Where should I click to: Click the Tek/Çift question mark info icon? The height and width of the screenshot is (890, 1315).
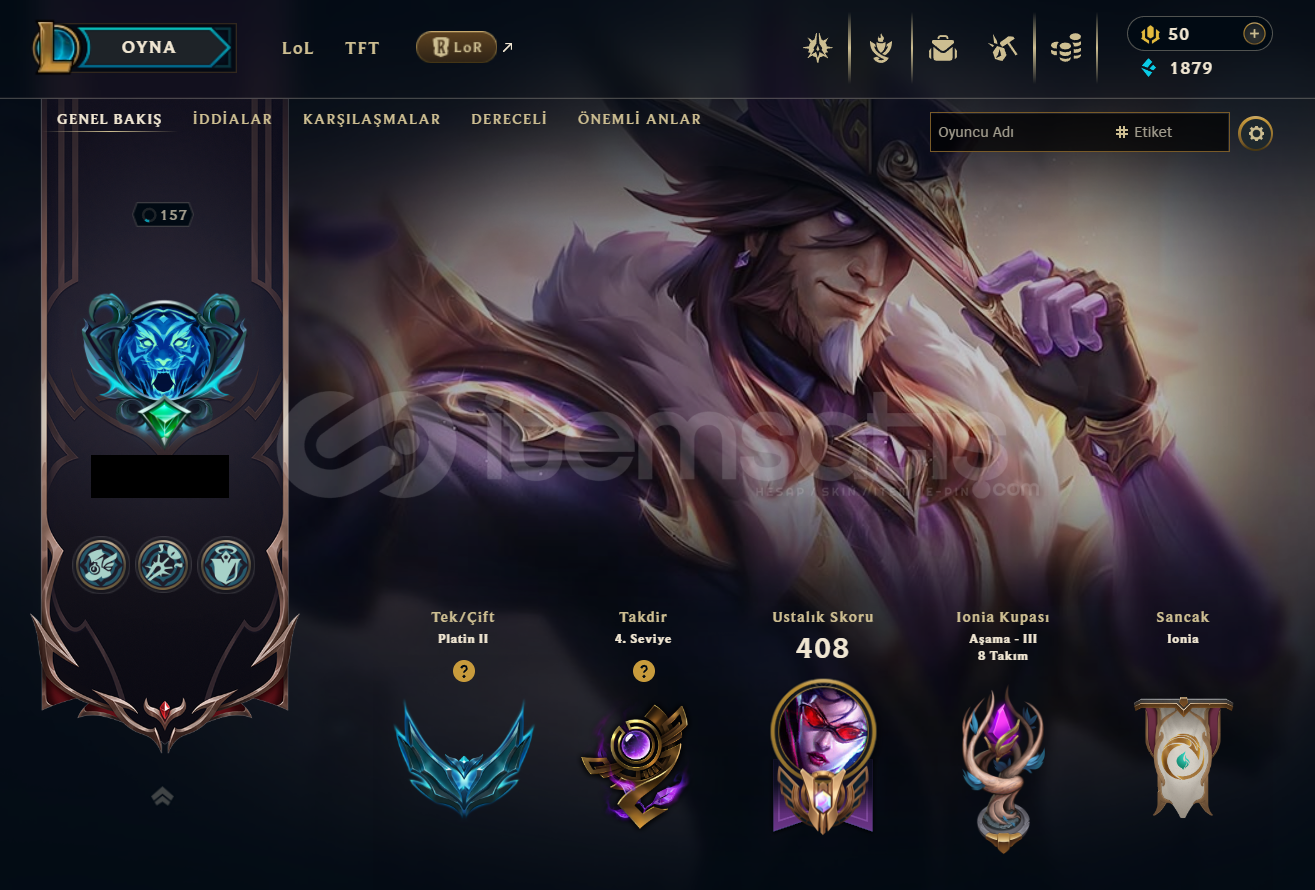463,671
